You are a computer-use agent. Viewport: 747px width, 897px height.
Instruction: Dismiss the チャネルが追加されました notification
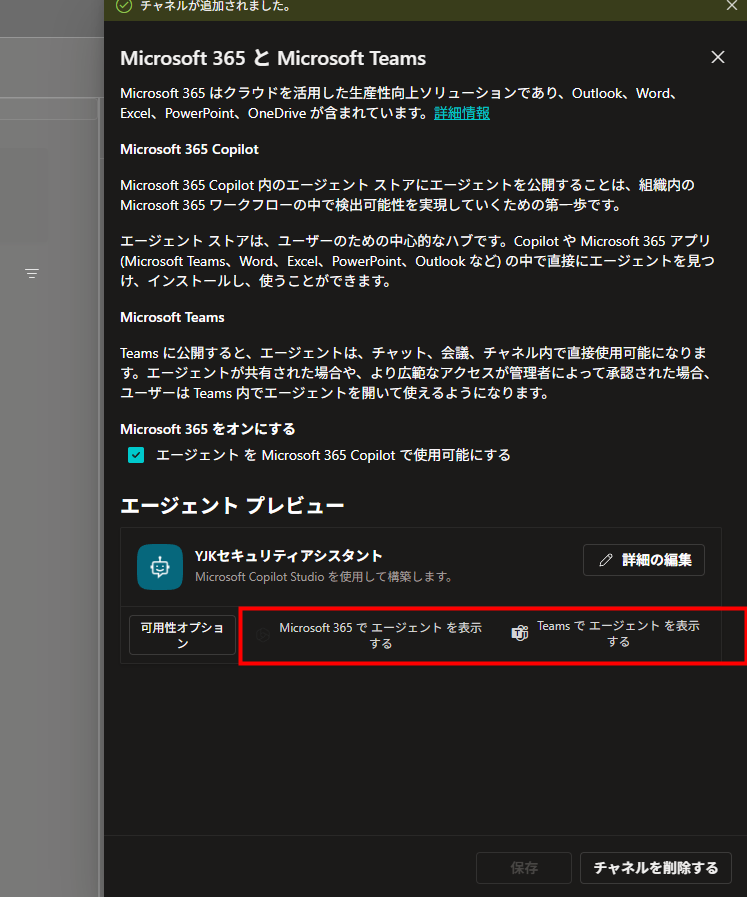732,6
